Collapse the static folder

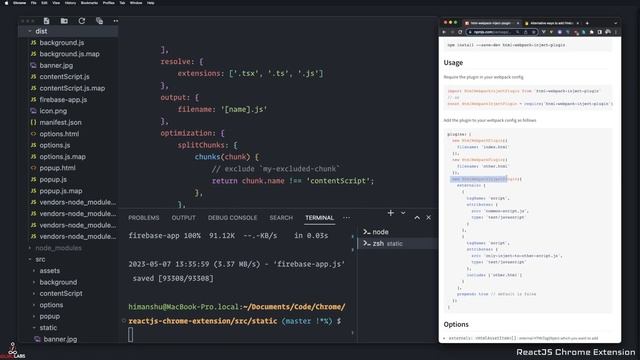68,328
